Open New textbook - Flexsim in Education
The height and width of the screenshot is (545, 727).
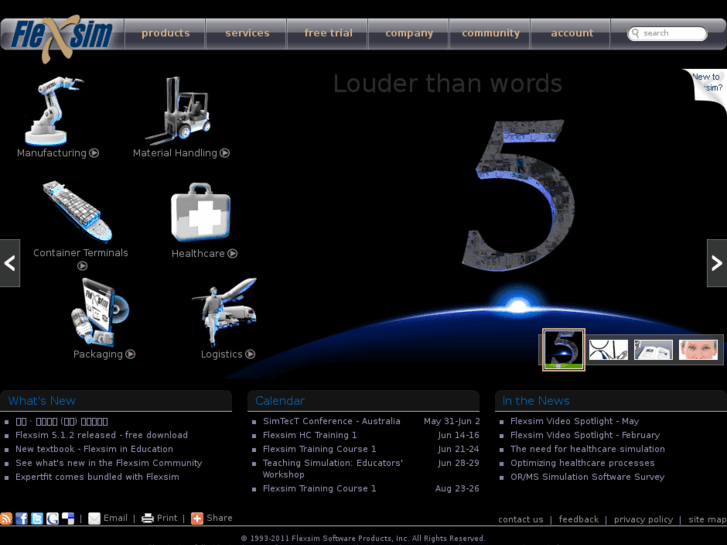point(94,449)
